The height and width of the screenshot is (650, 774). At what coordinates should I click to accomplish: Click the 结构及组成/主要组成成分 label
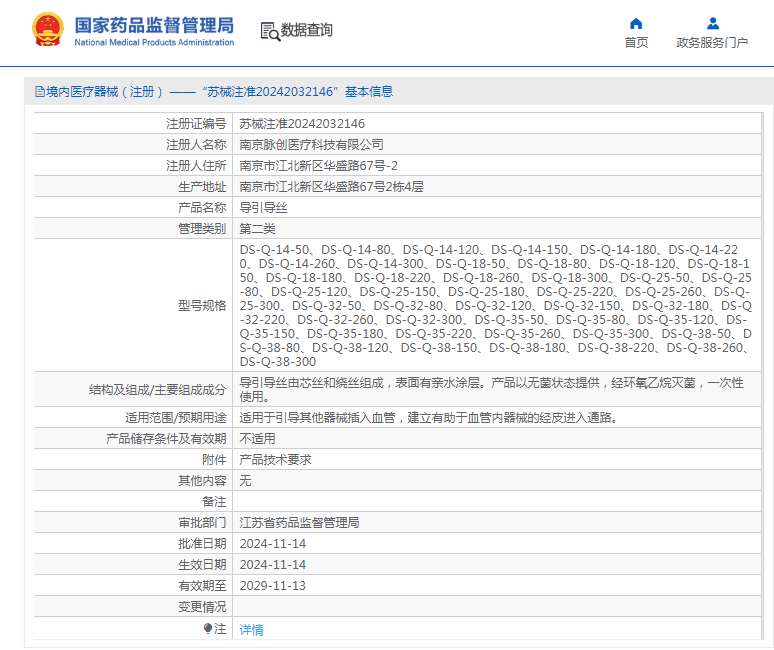click(x=157, y=389)
